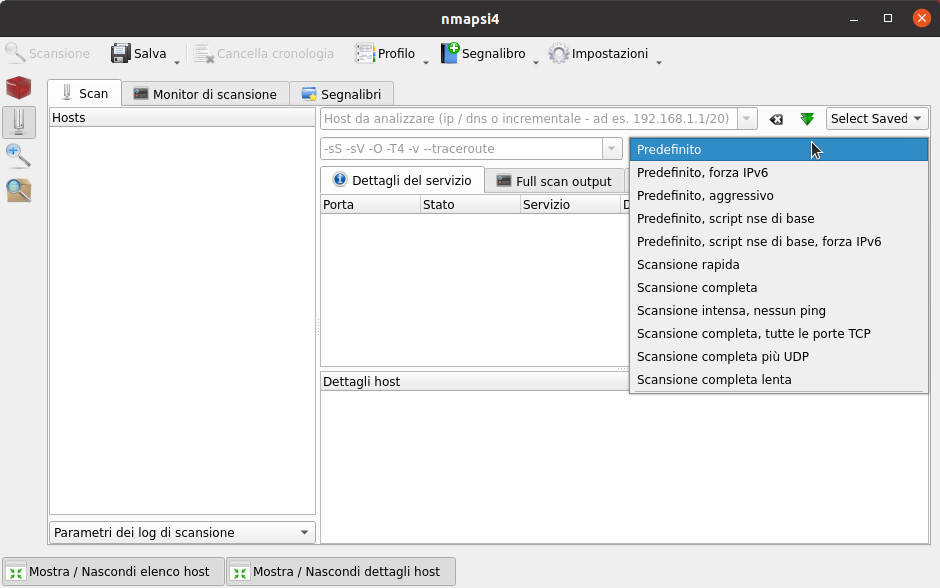Screen dimensions: 940x588
Task: Choose Scansione rapida option
Action: tap(779, 264)
